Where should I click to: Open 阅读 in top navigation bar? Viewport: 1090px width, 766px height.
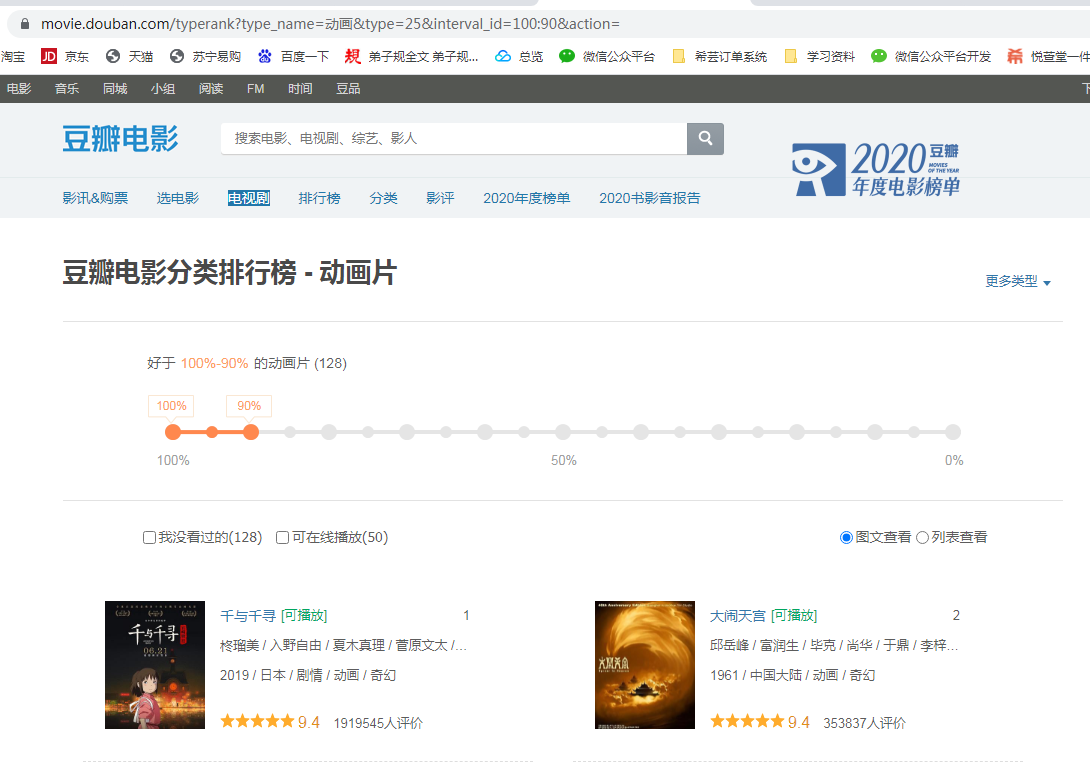coord(211,88)
